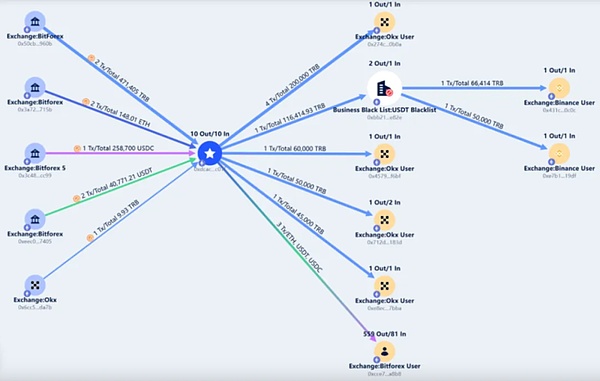This screenshot has width=600, height=381.
Task: Click small badge under Bitforex 0xeec0 node
Action: [27, 227]
